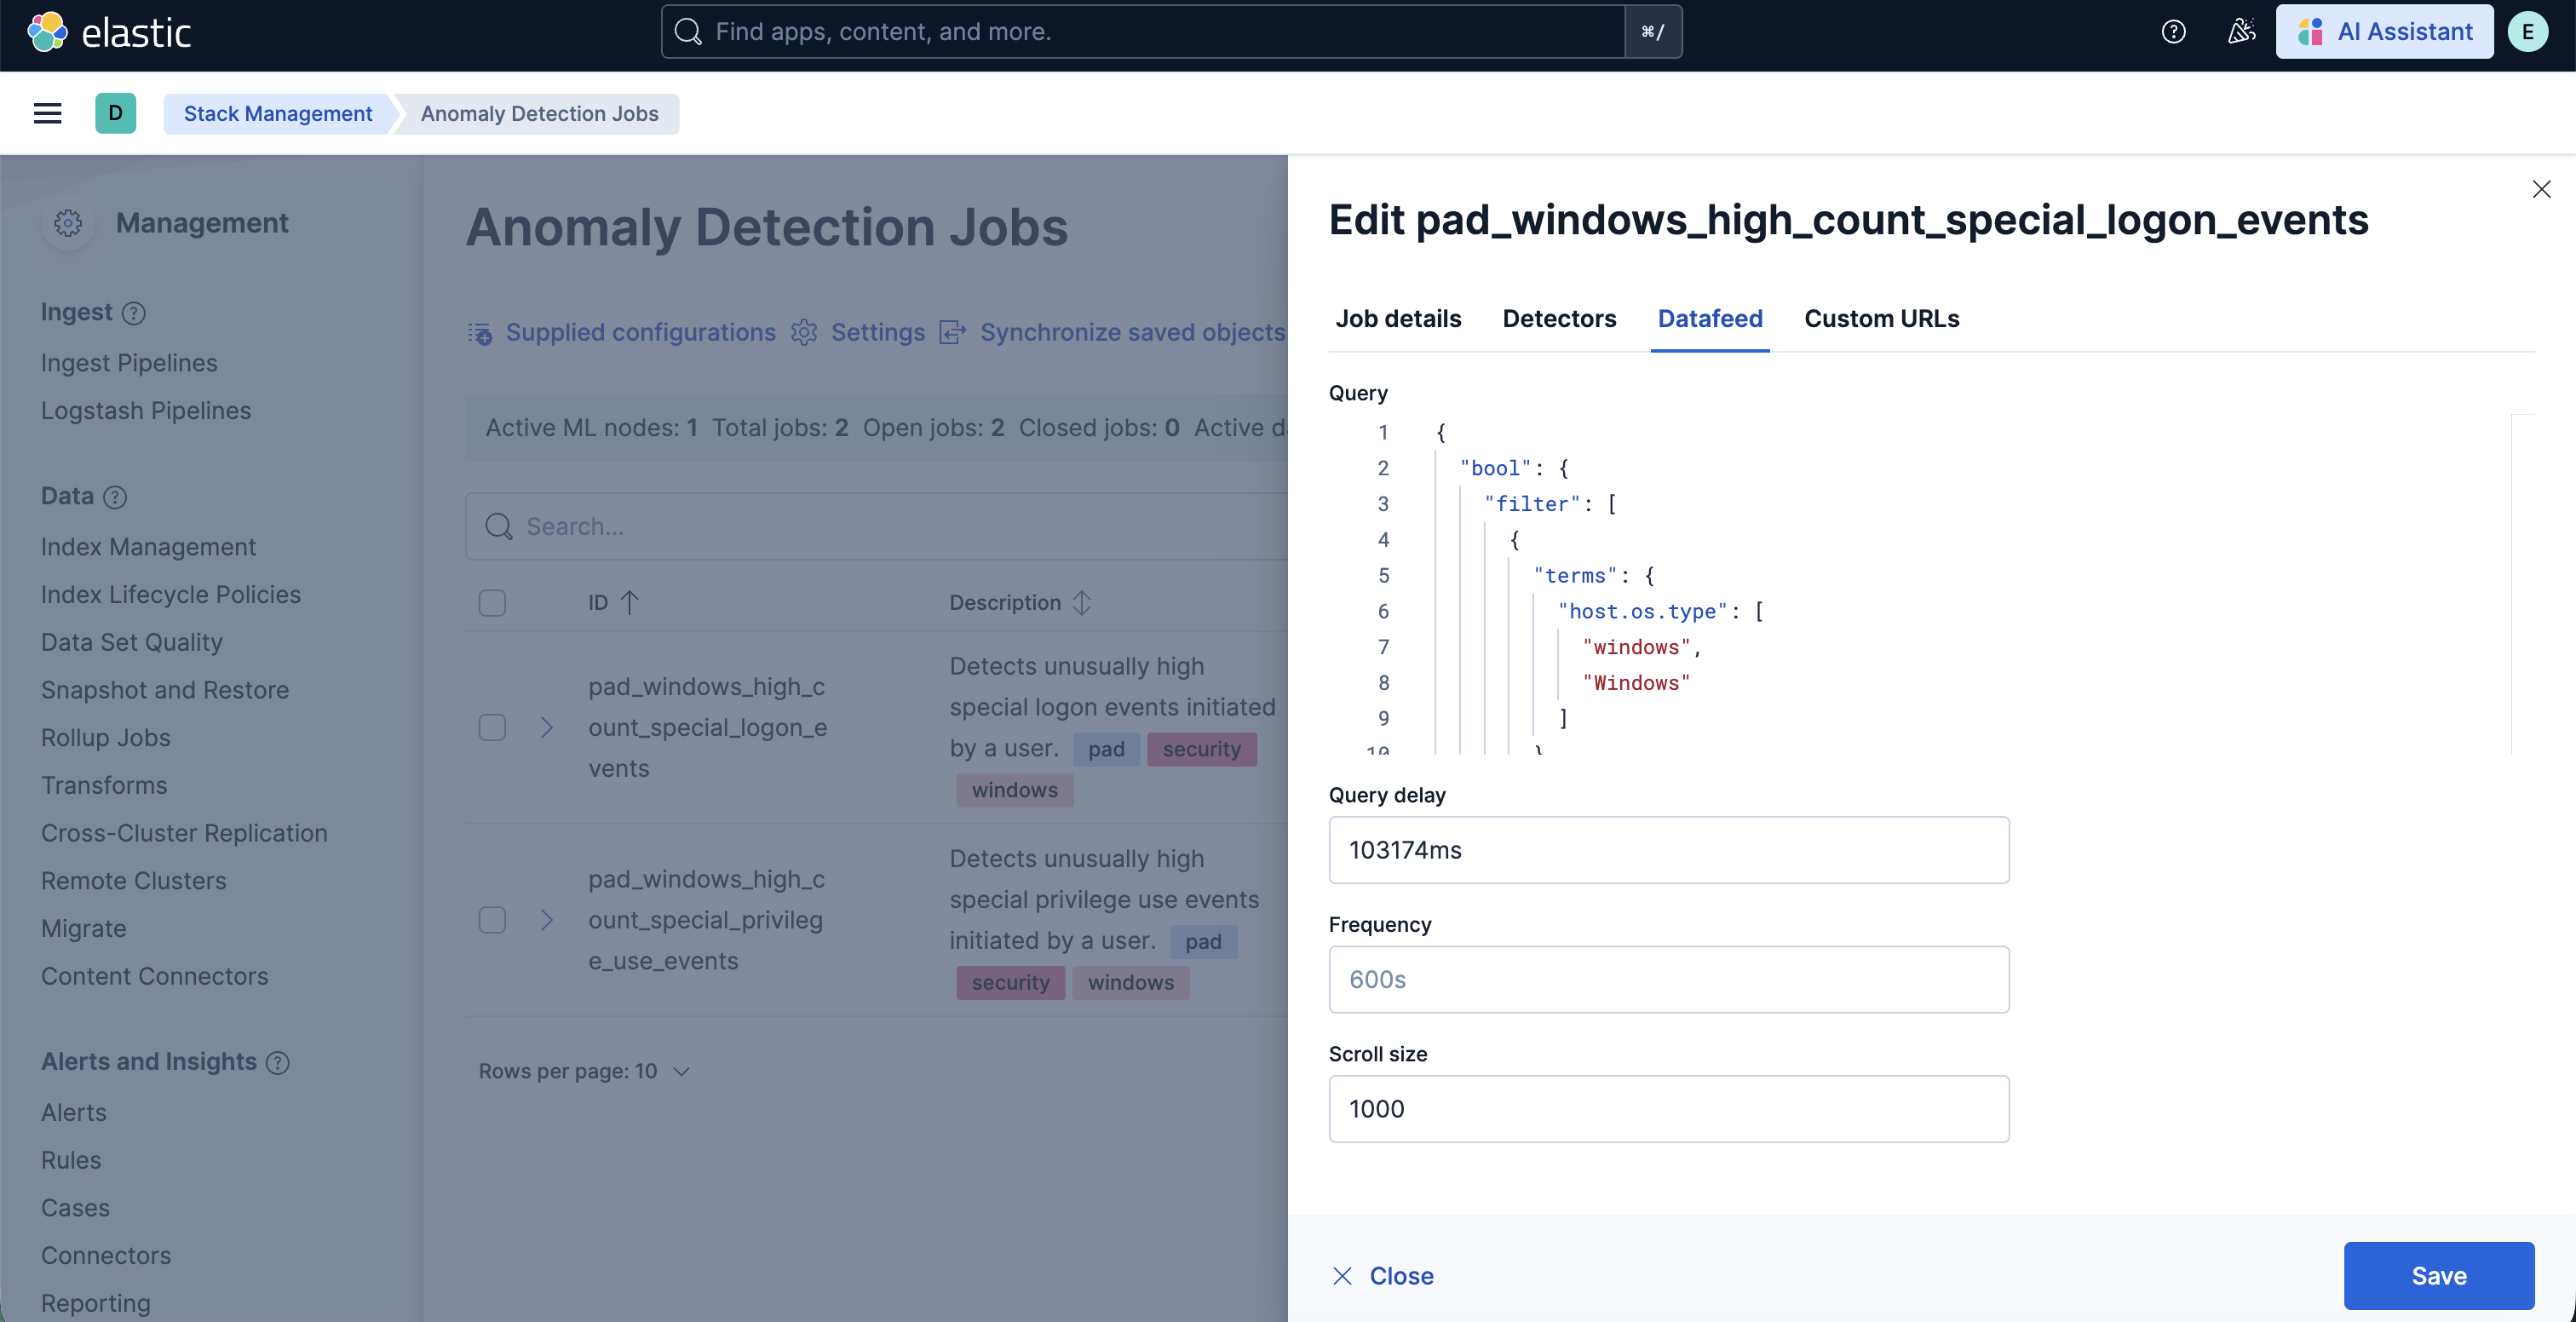Expand details for the special privilege use job
The image size is (2576, 1322).
(546, 920)
